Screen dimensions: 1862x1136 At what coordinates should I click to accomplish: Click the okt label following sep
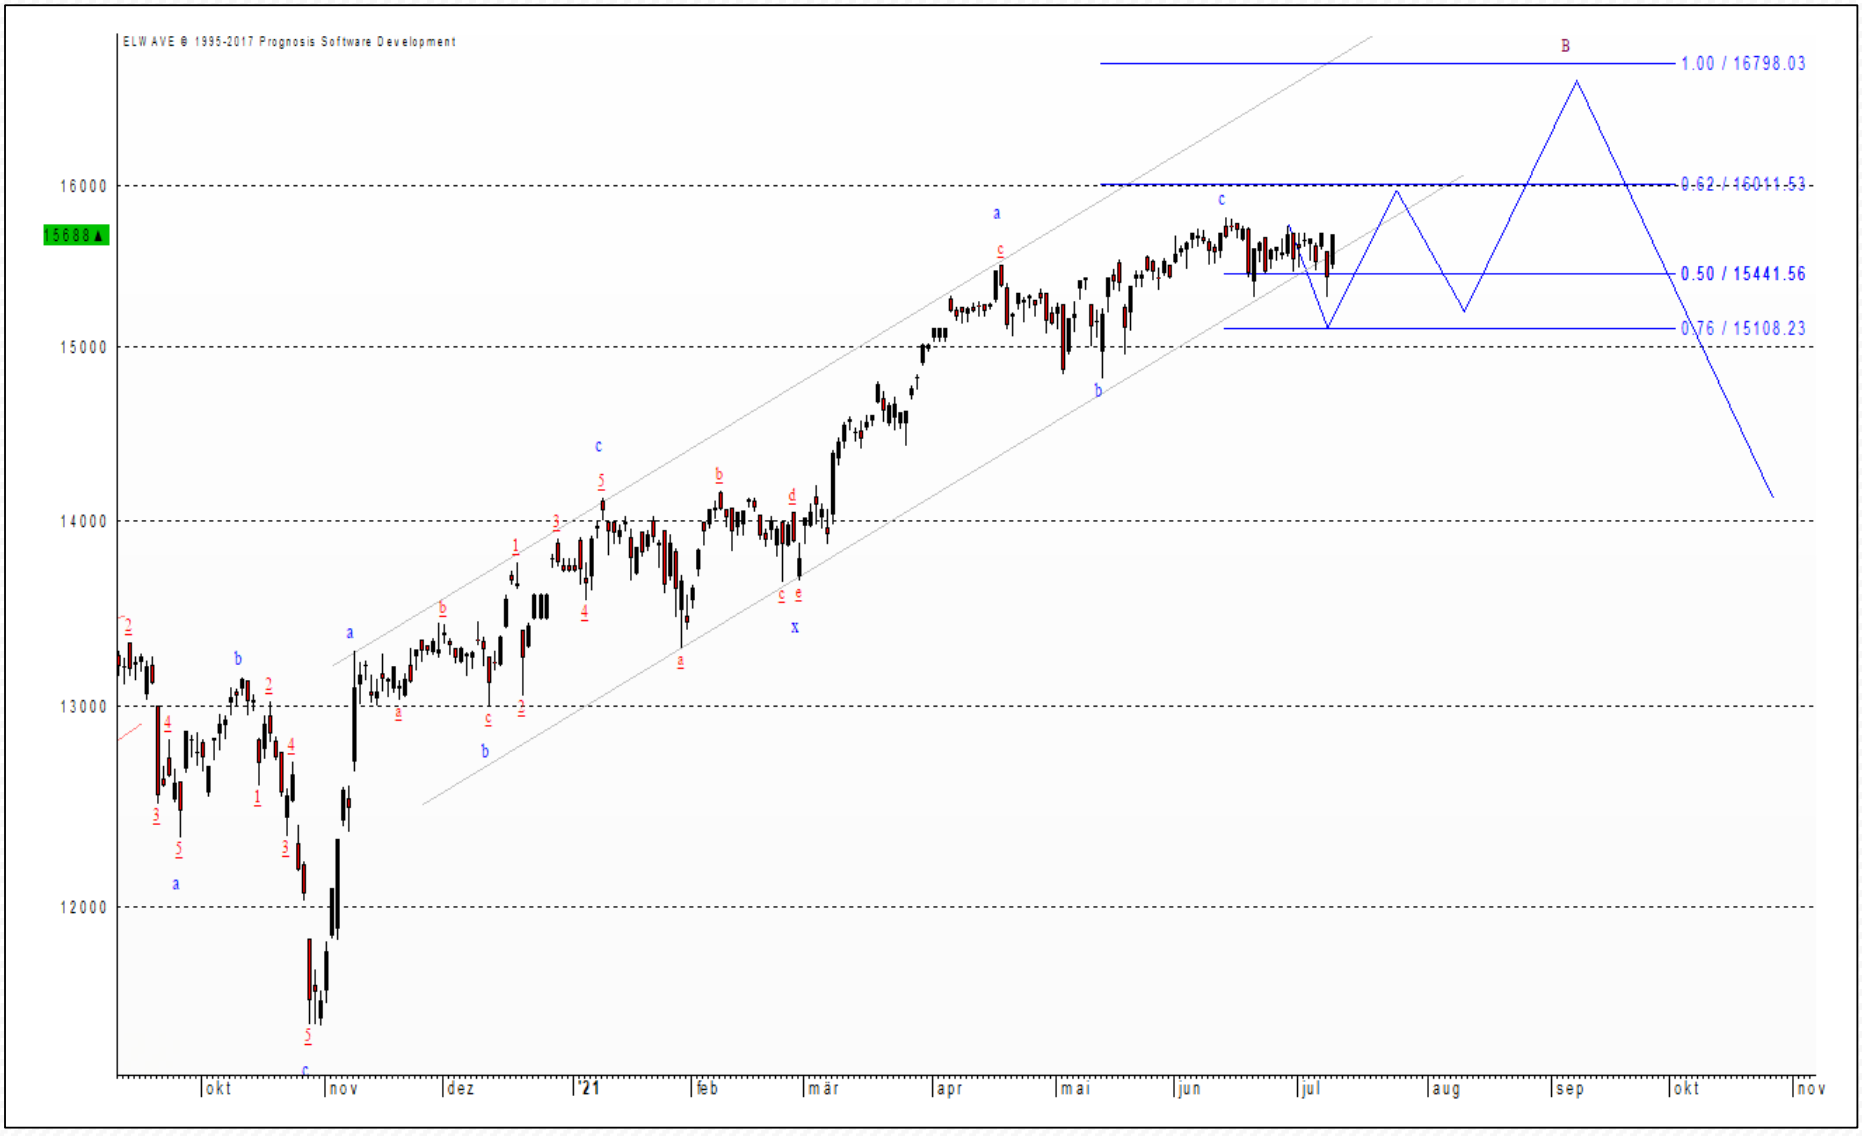[x=1686, y=1089]
